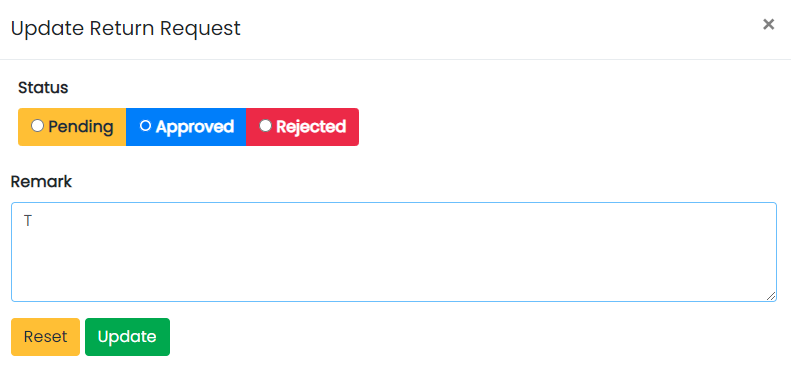This screenshot has height=369, width=791.
Task: Place cursor after the typed letter T
Action: coord(33,221)
